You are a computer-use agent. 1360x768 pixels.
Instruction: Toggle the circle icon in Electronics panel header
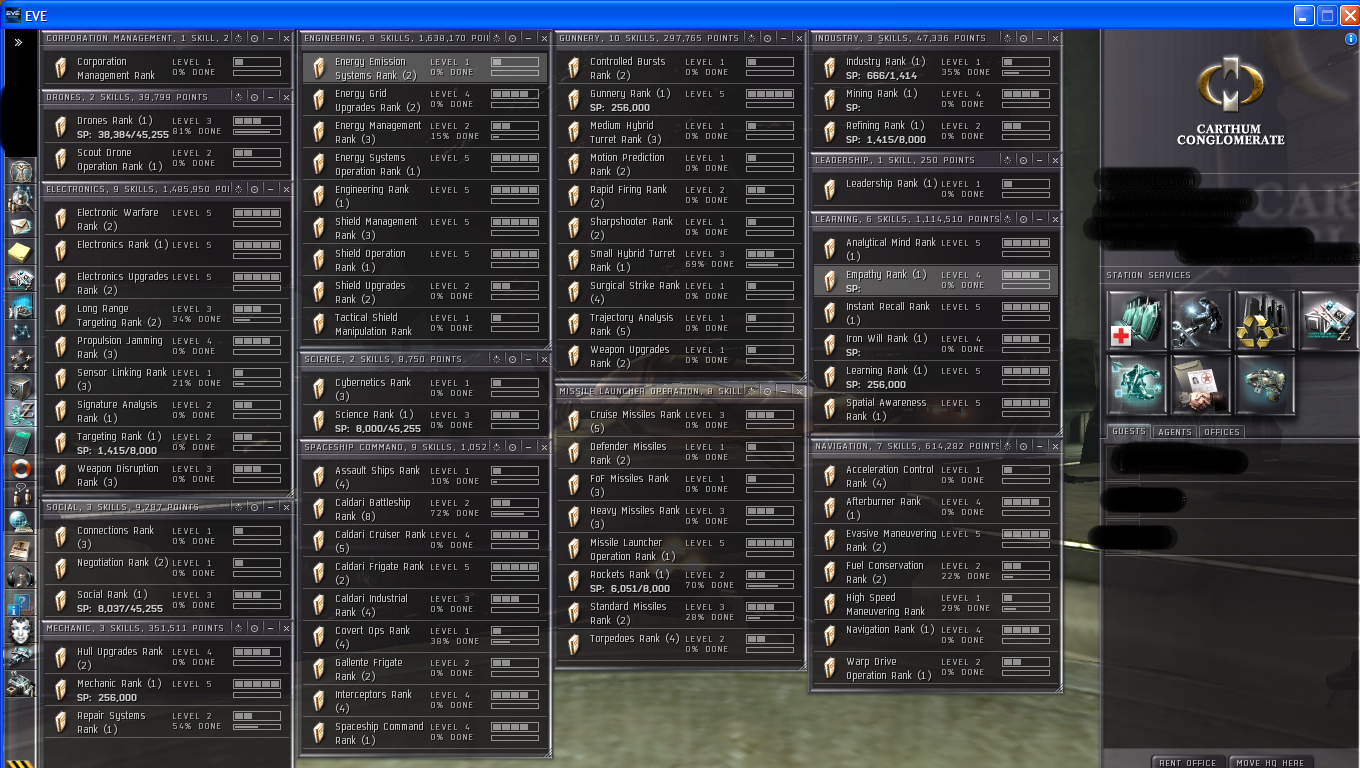click(x=255, y=189)
